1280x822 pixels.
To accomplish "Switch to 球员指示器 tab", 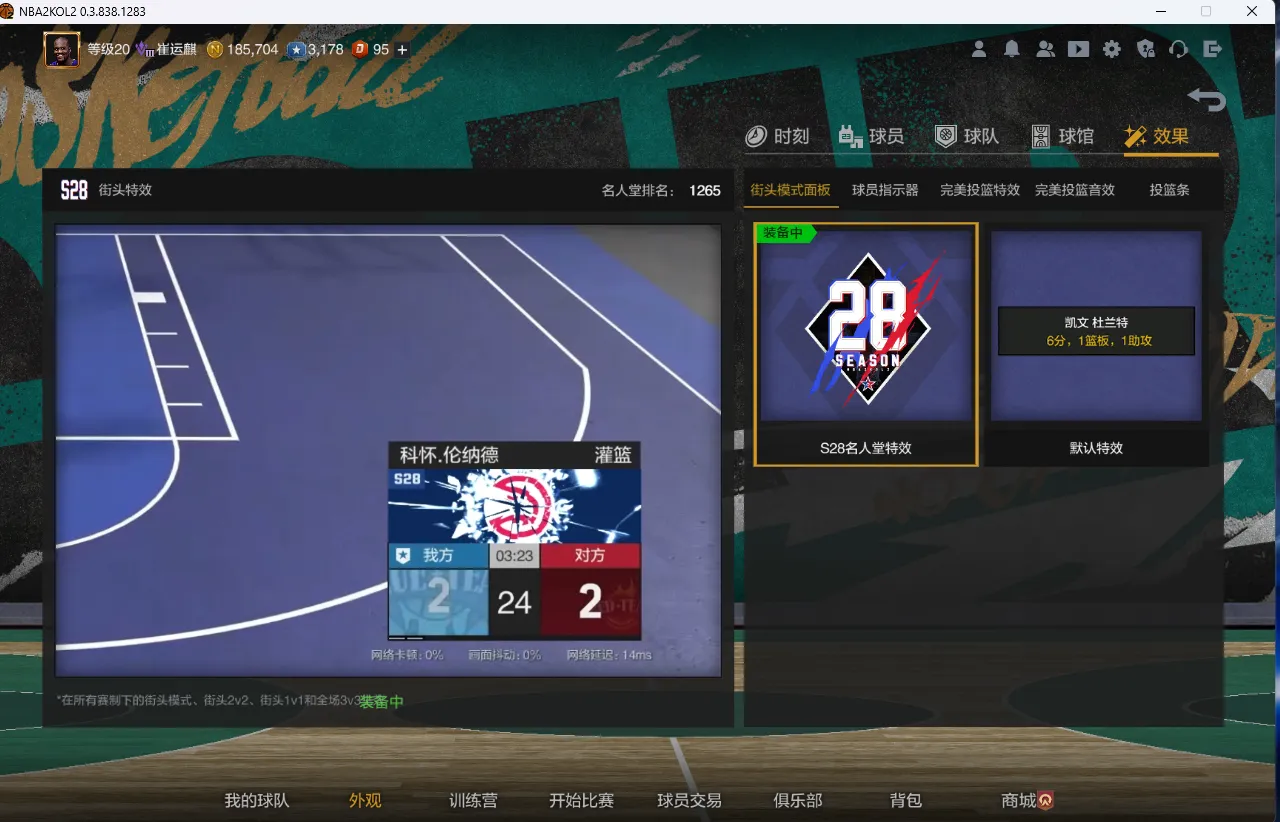I will [885, 190].
